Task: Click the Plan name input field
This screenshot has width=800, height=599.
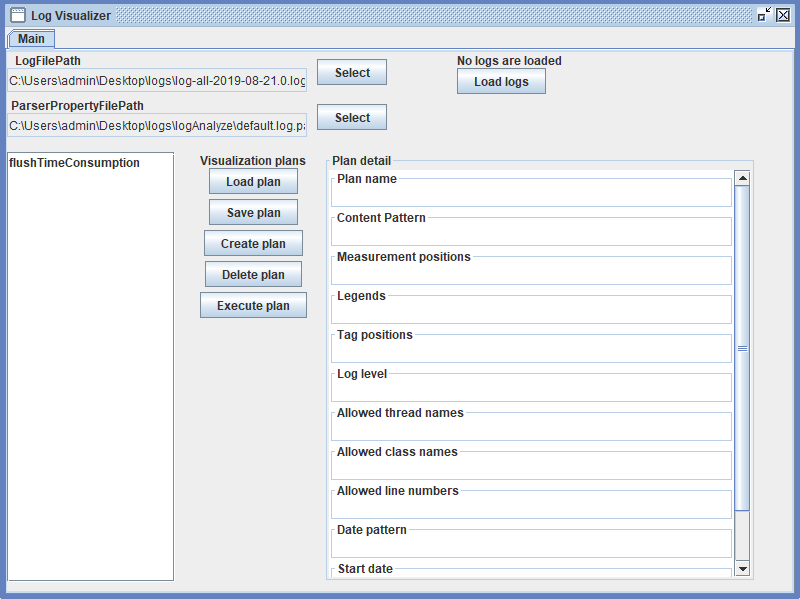Action: pyautogui.click(x=531, y=195)
